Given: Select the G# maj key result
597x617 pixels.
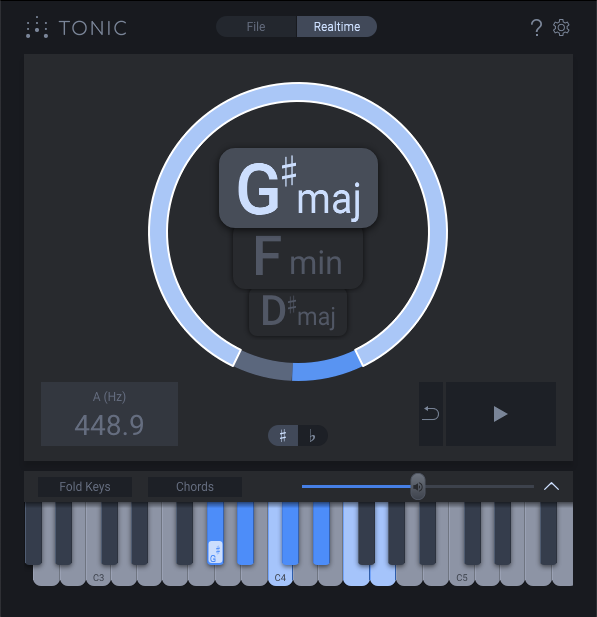Looking at the screenshot, I should click(x=298, y=188).
